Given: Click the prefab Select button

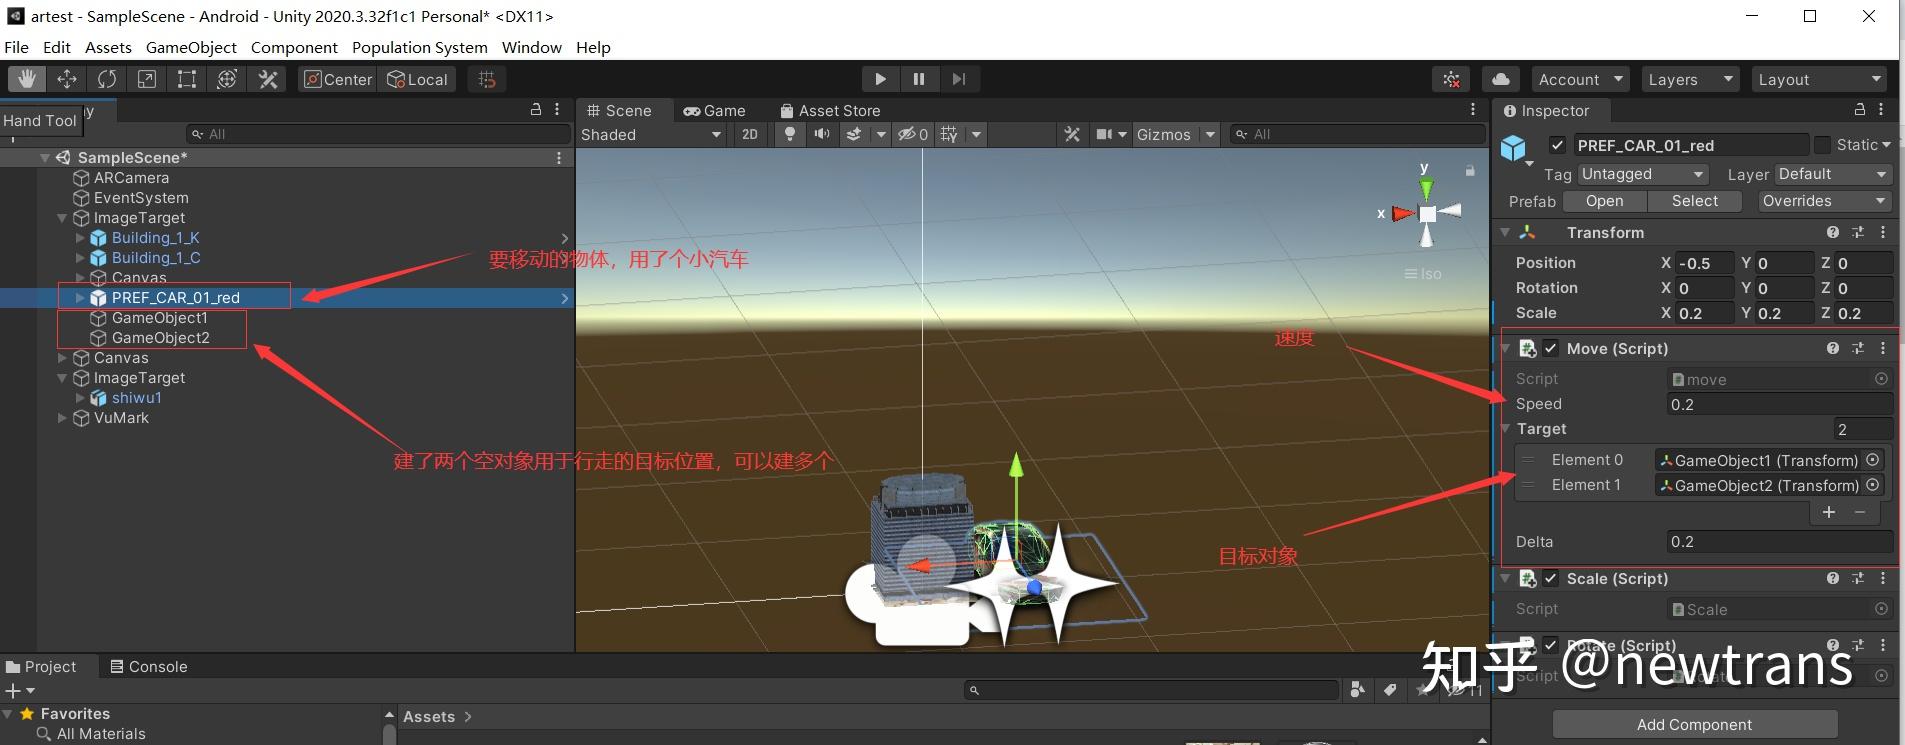Looking at the screenshot, I should (x=1695, y=201).
